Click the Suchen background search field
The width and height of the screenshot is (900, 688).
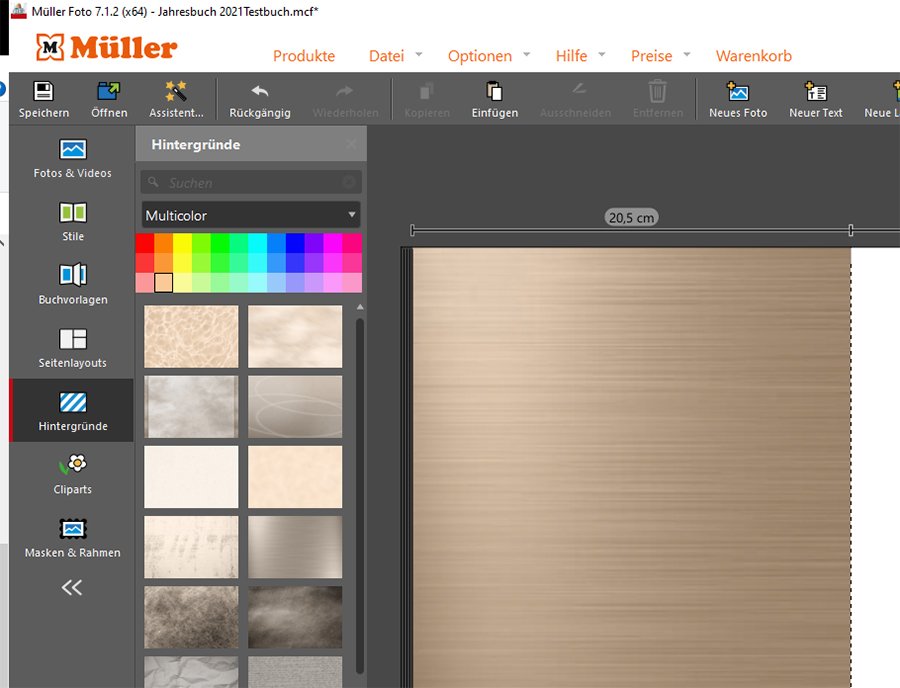251,182
